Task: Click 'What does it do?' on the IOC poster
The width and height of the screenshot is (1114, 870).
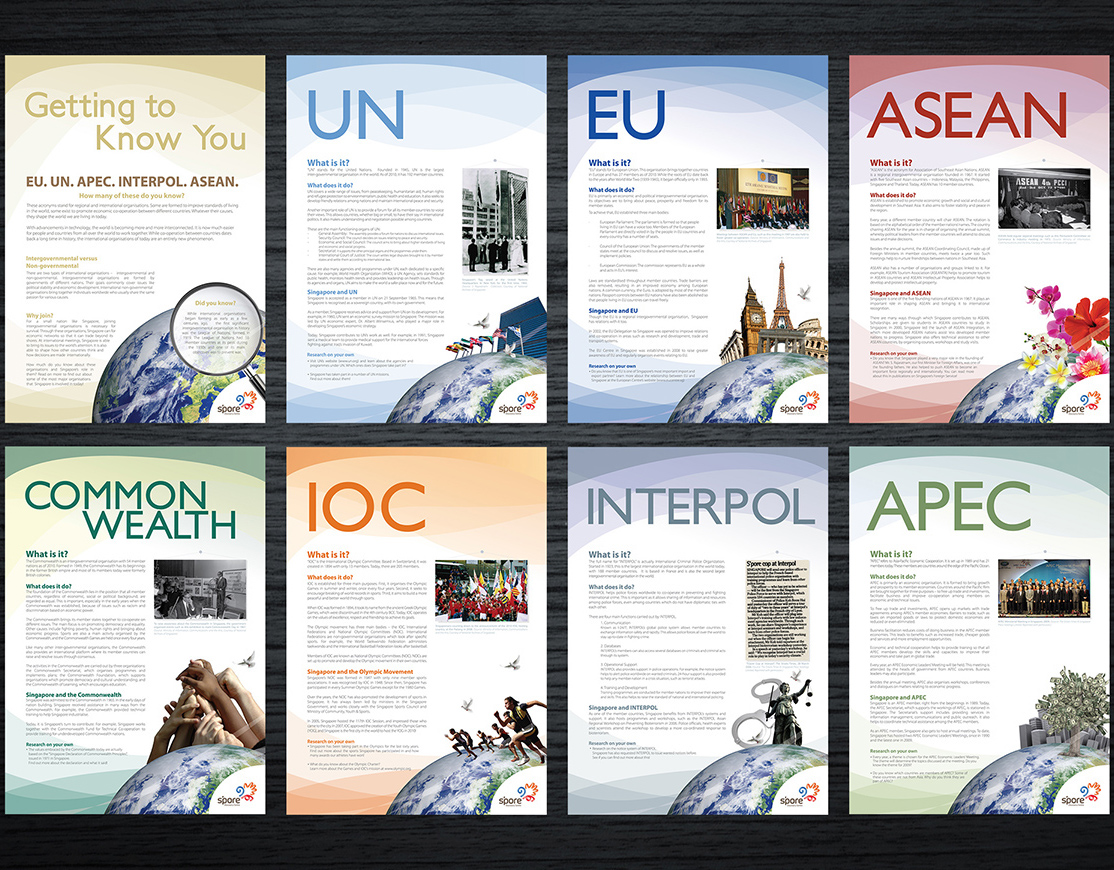Action: pyautogui.click(x=330, y=577)
